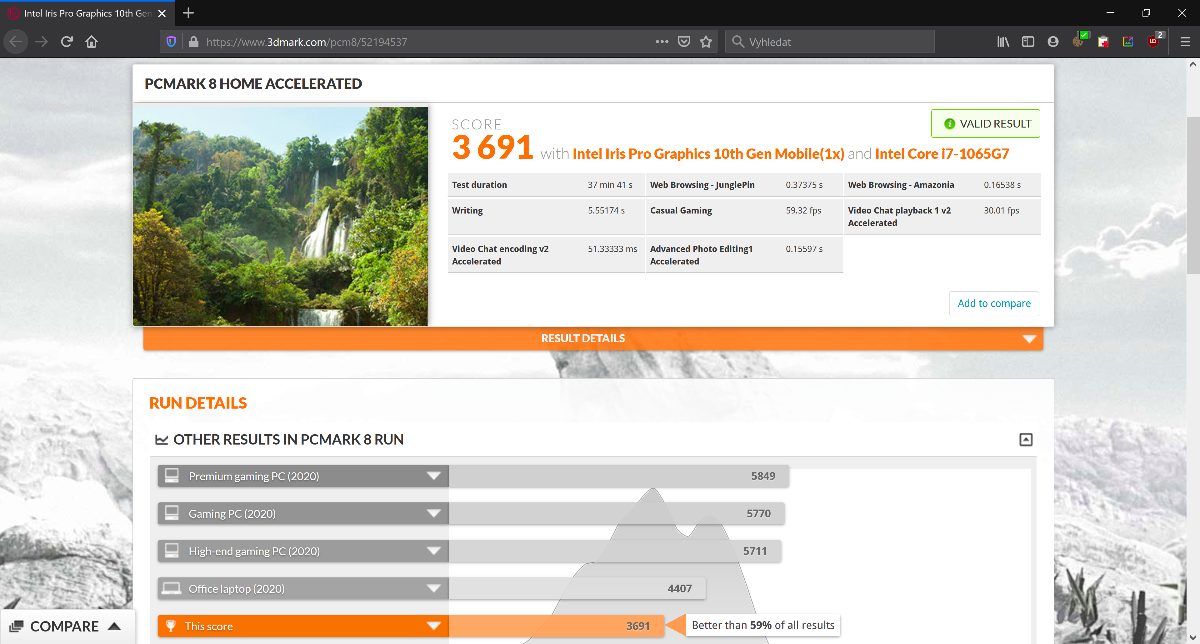
Task: Click the Add to compare link
Action: pos(993,303)
